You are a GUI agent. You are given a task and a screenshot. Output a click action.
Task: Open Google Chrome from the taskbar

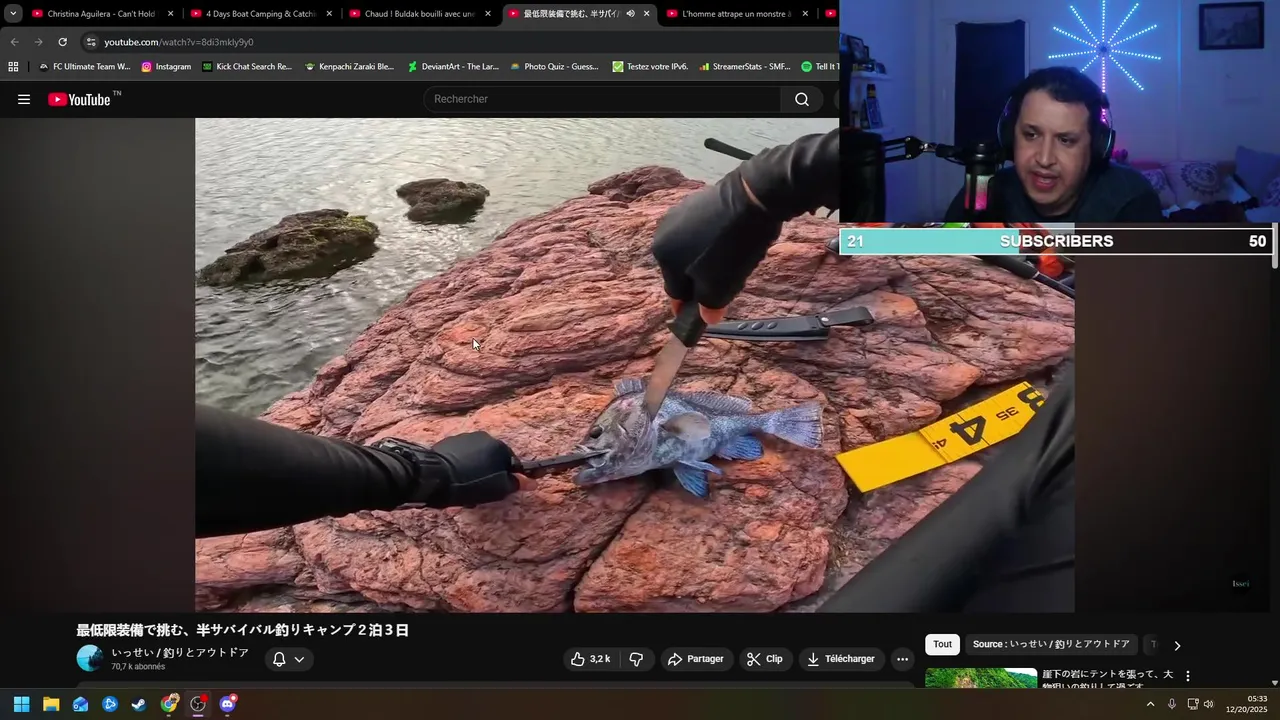pos(169,704)
